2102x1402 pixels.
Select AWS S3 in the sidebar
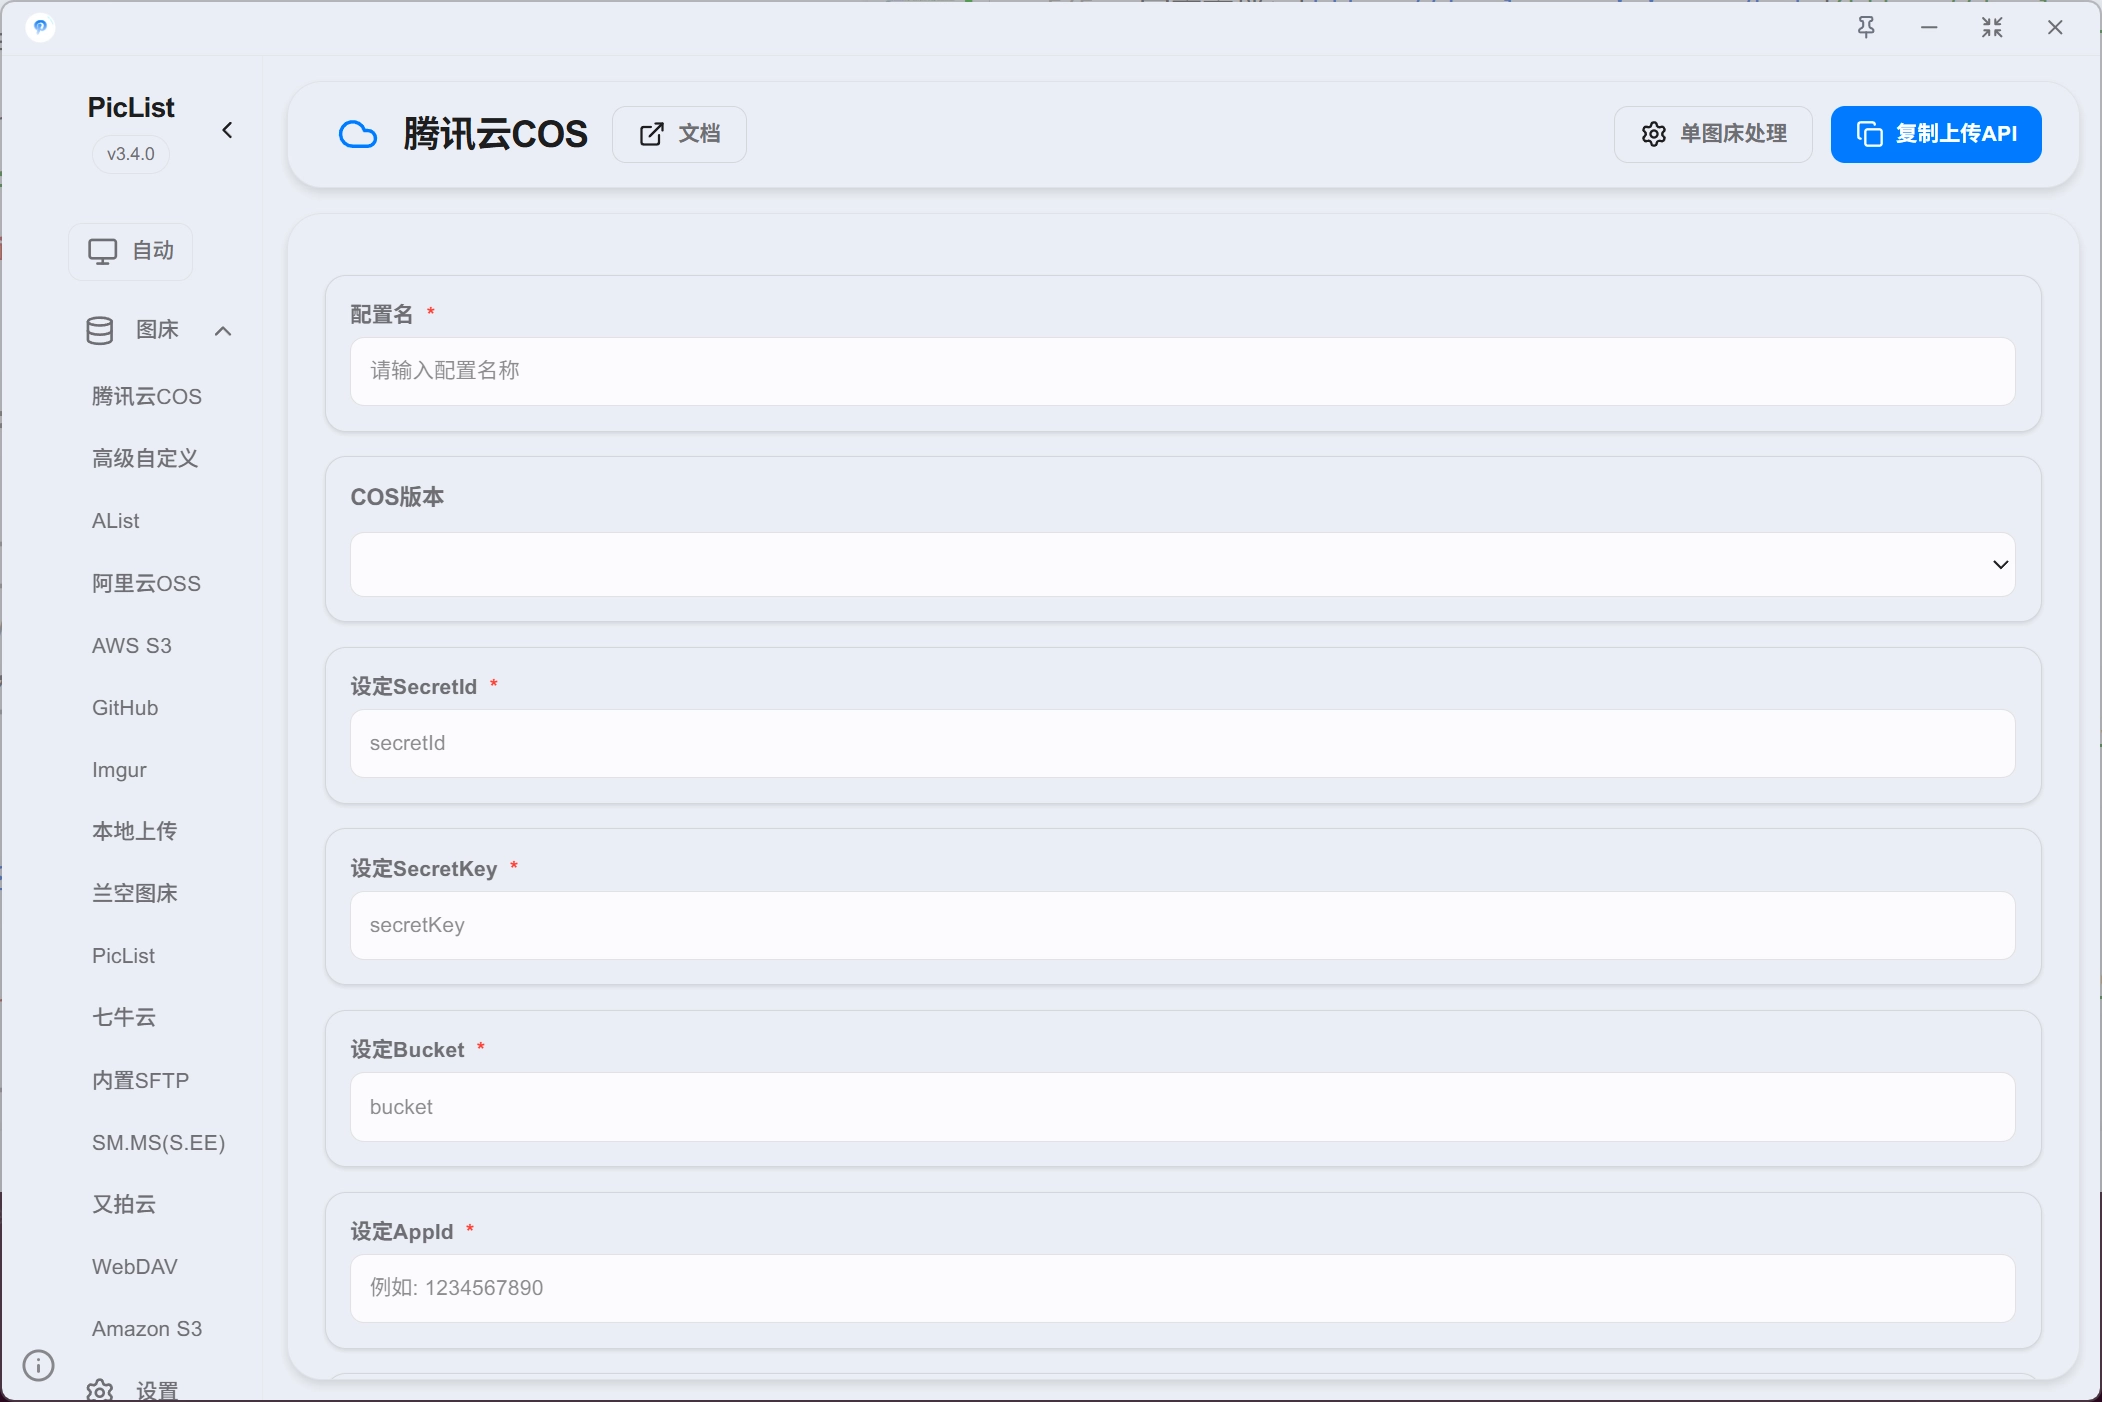(x=132, y=646)
